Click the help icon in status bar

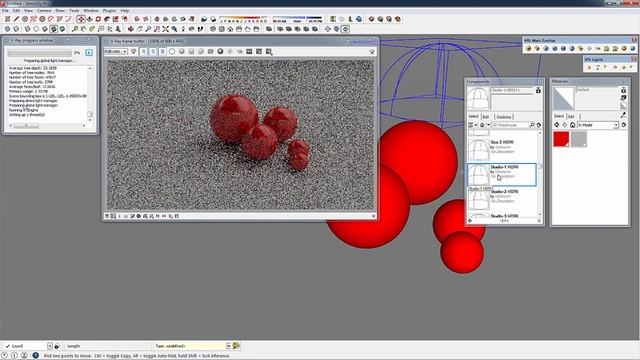pos(36,356)
